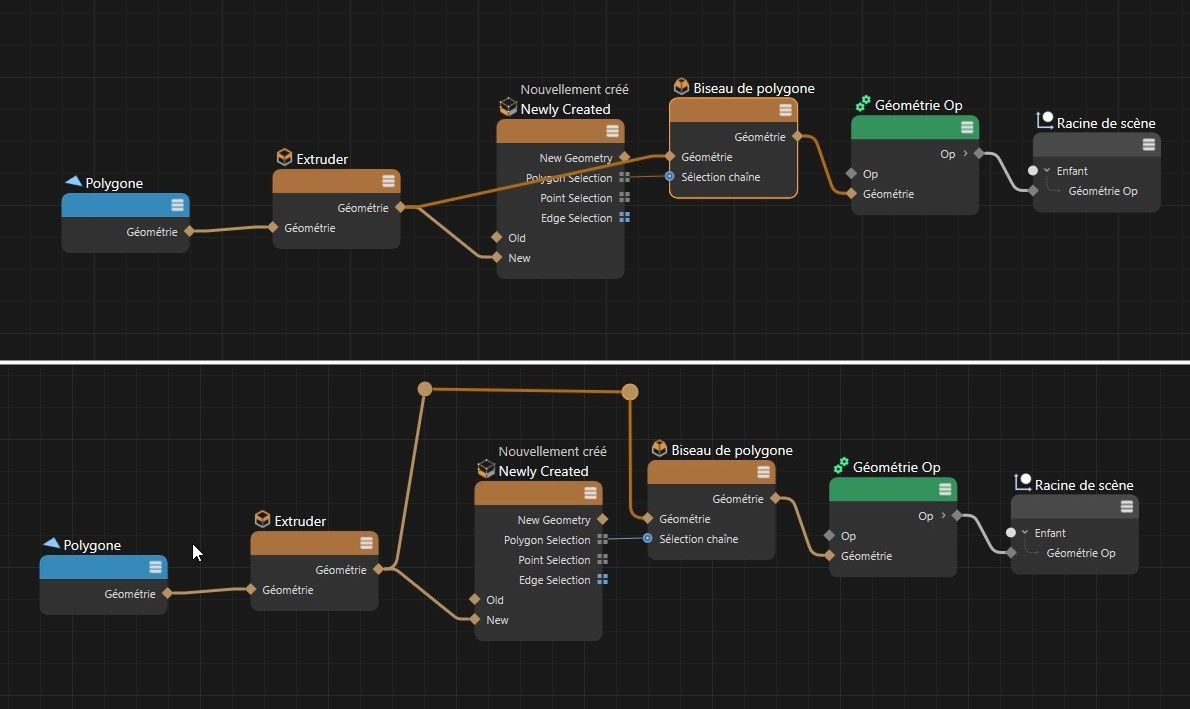Click the Newly Created node icon in the top graph

508,108
